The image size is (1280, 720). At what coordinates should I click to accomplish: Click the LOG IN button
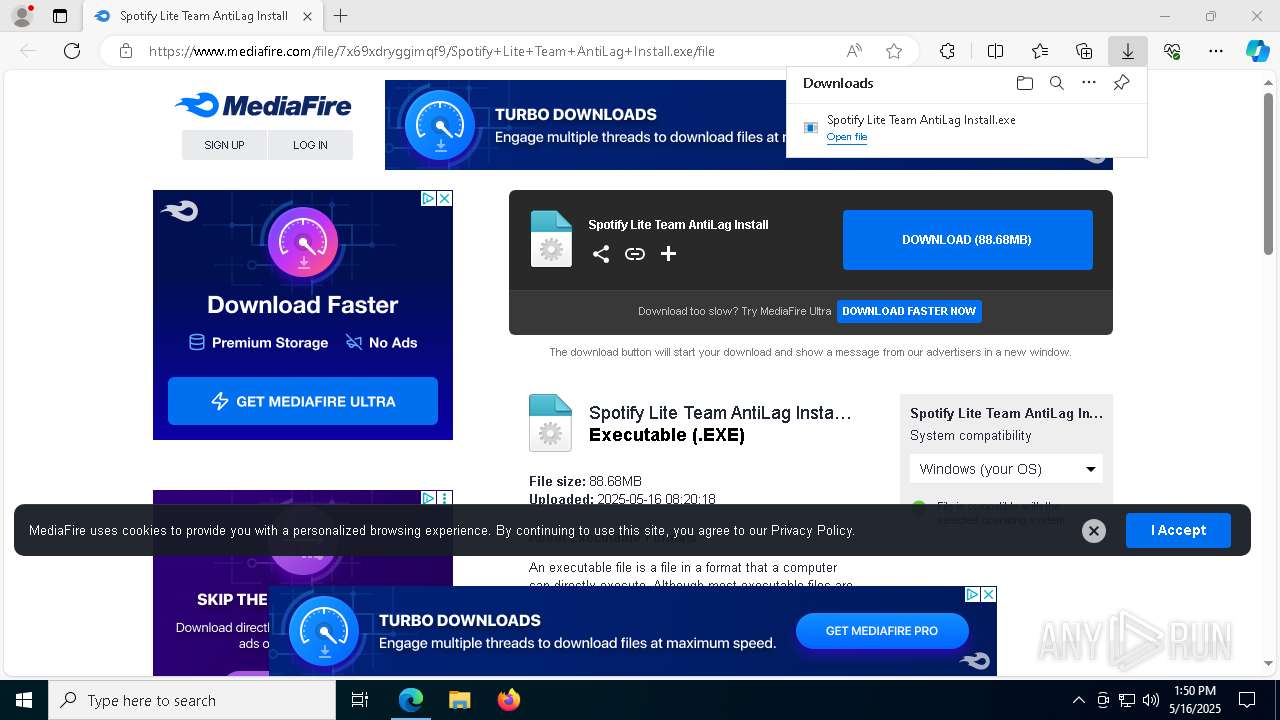(x=310, y=145)
